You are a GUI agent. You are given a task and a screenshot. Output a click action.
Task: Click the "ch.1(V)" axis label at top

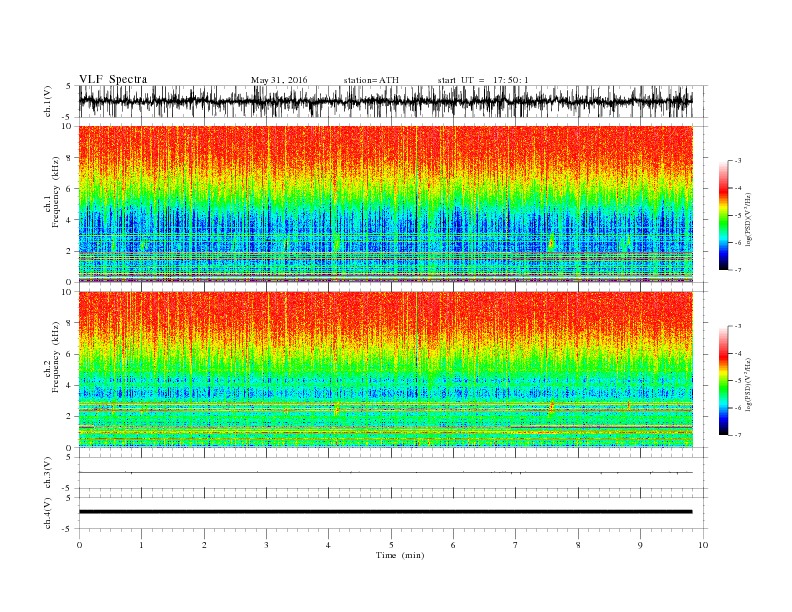[48, 102]
